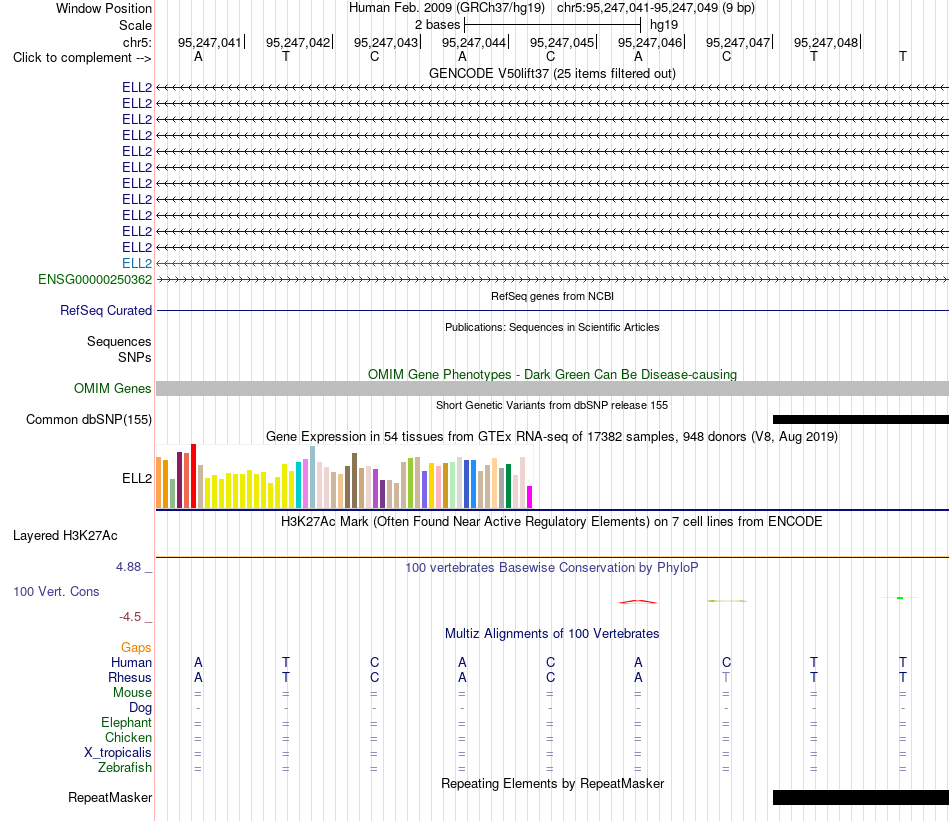Image resolution: width=950 pixels, height=821 pixels.
Task: Open the H3K27Ac Mark track title
Action: (552, 522)
